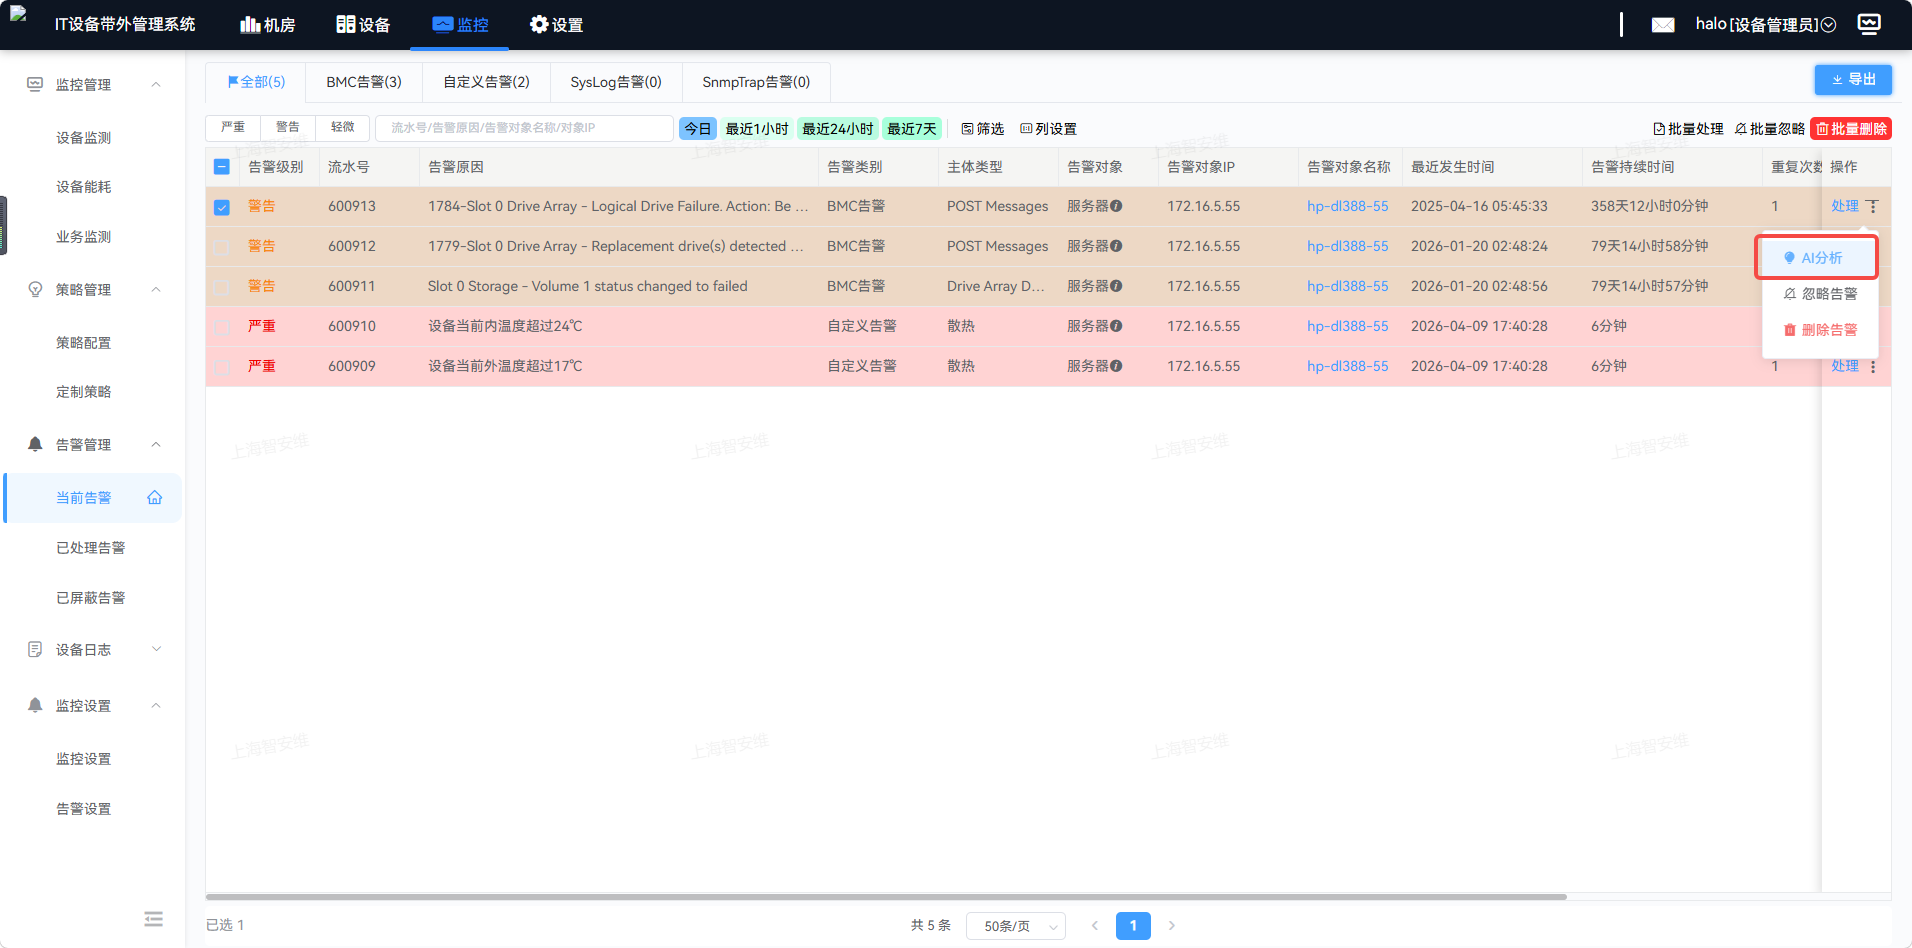
Task: Open 筛选 filter option
Action: (982, 129)
